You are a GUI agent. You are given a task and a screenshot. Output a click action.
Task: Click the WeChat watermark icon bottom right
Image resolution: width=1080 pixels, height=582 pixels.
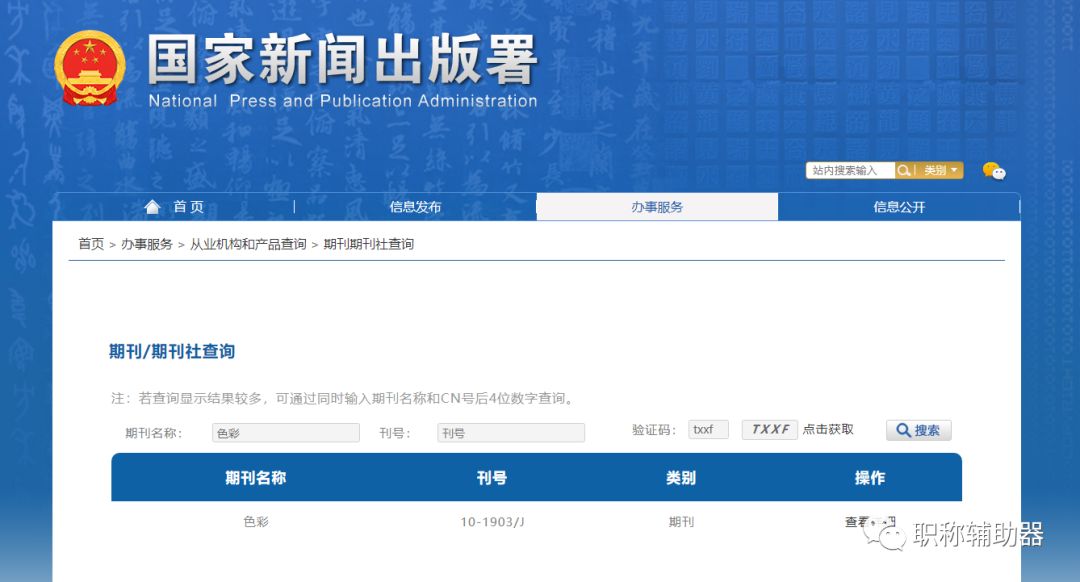pyautogui.click(x=886, y=538)
